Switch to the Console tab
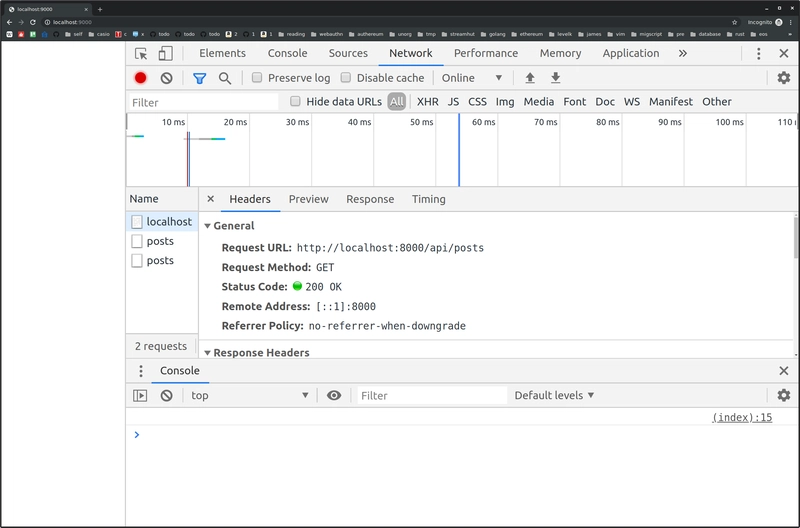800x528 pixels. pyautogui.click(x=287, y=53)
